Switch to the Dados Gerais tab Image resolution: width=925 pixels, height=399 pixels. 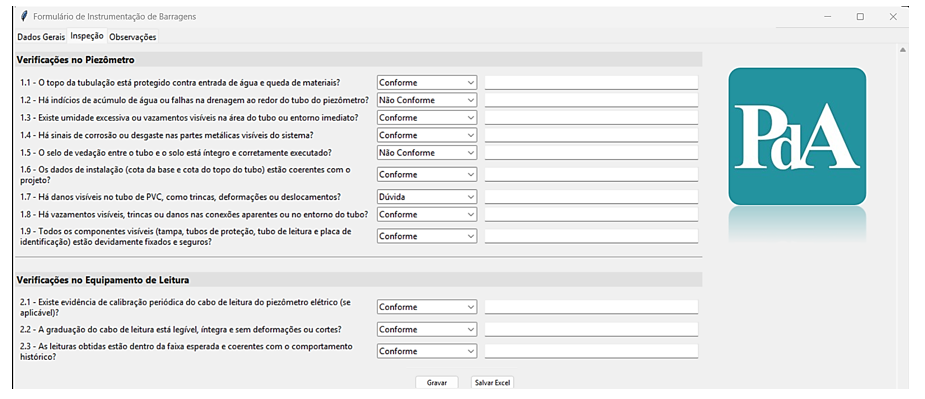click(x=41, y=37)
